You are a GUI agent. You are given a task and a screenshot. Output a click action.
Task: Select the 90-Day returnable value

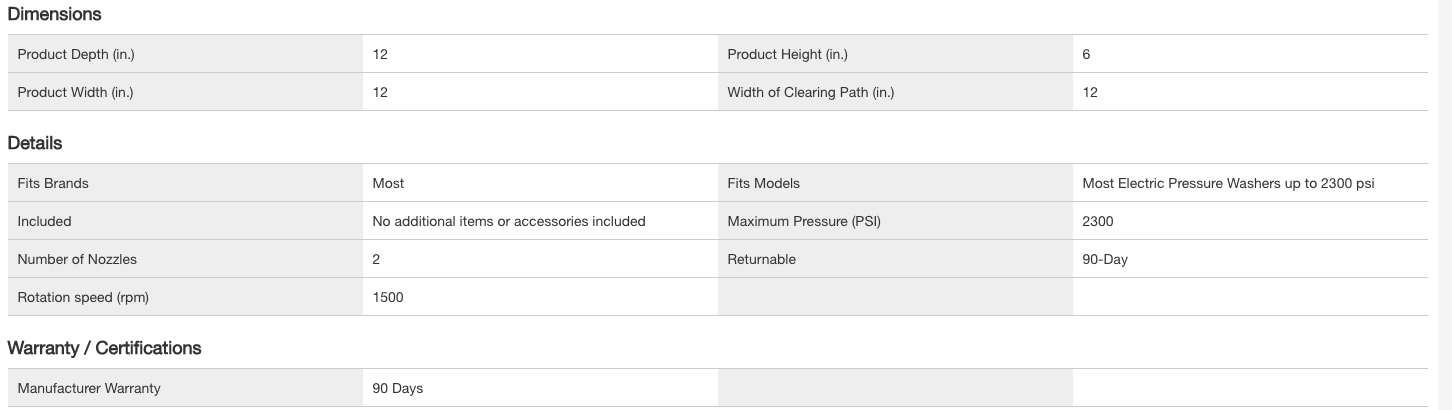[x=1105, y=259]
